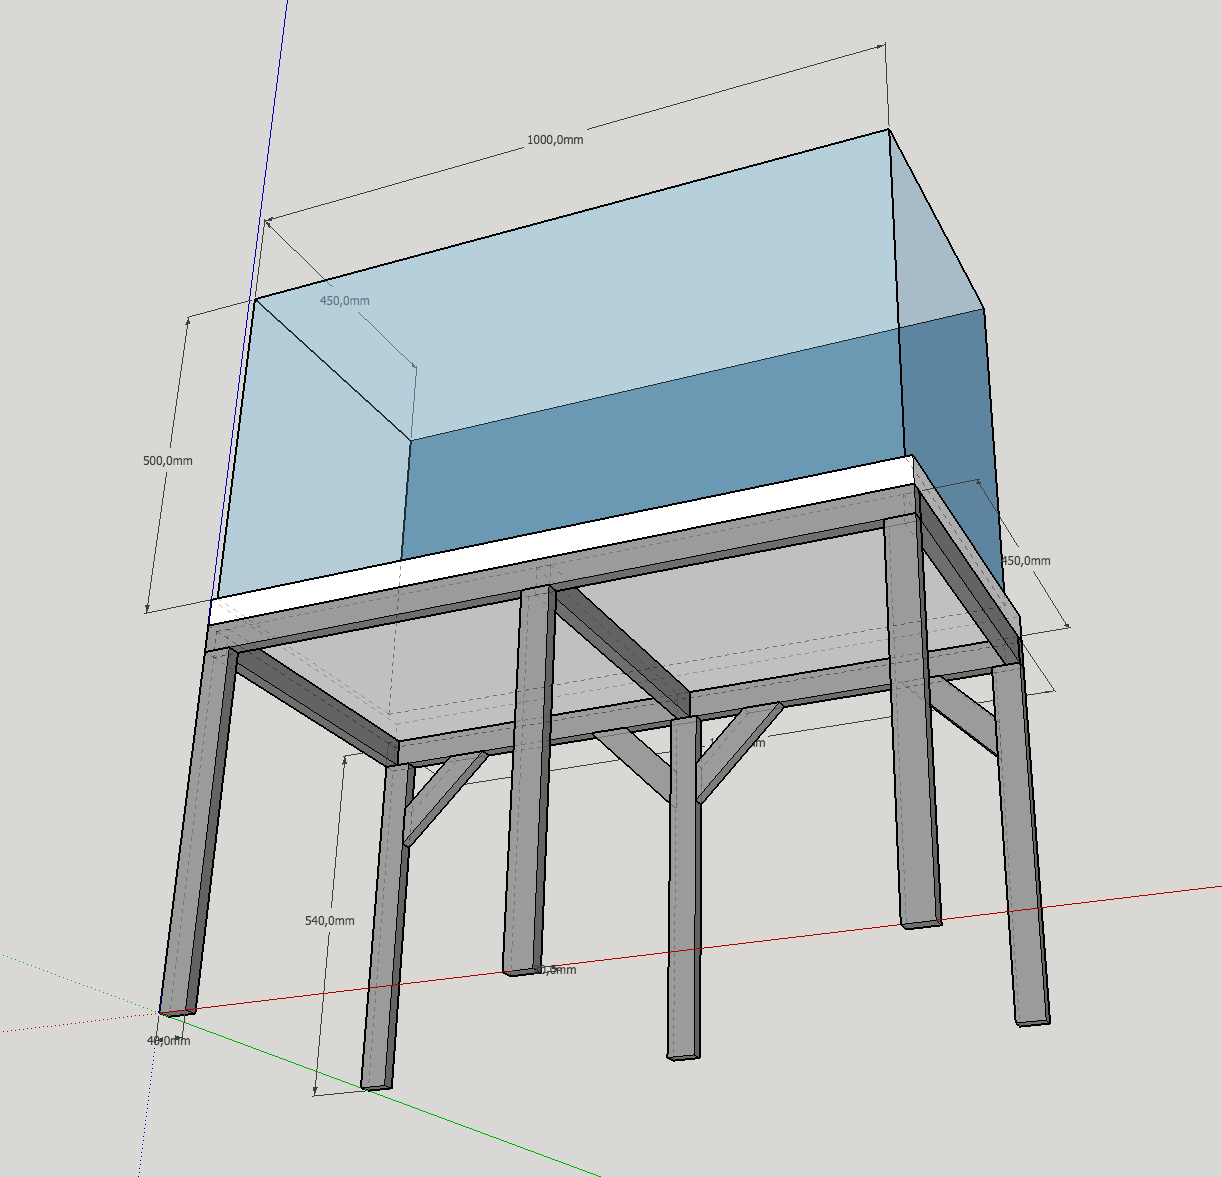1222x1177 pixels.
Task: Click the 500,0mm tank height dimension
Action: click(168, 461)
